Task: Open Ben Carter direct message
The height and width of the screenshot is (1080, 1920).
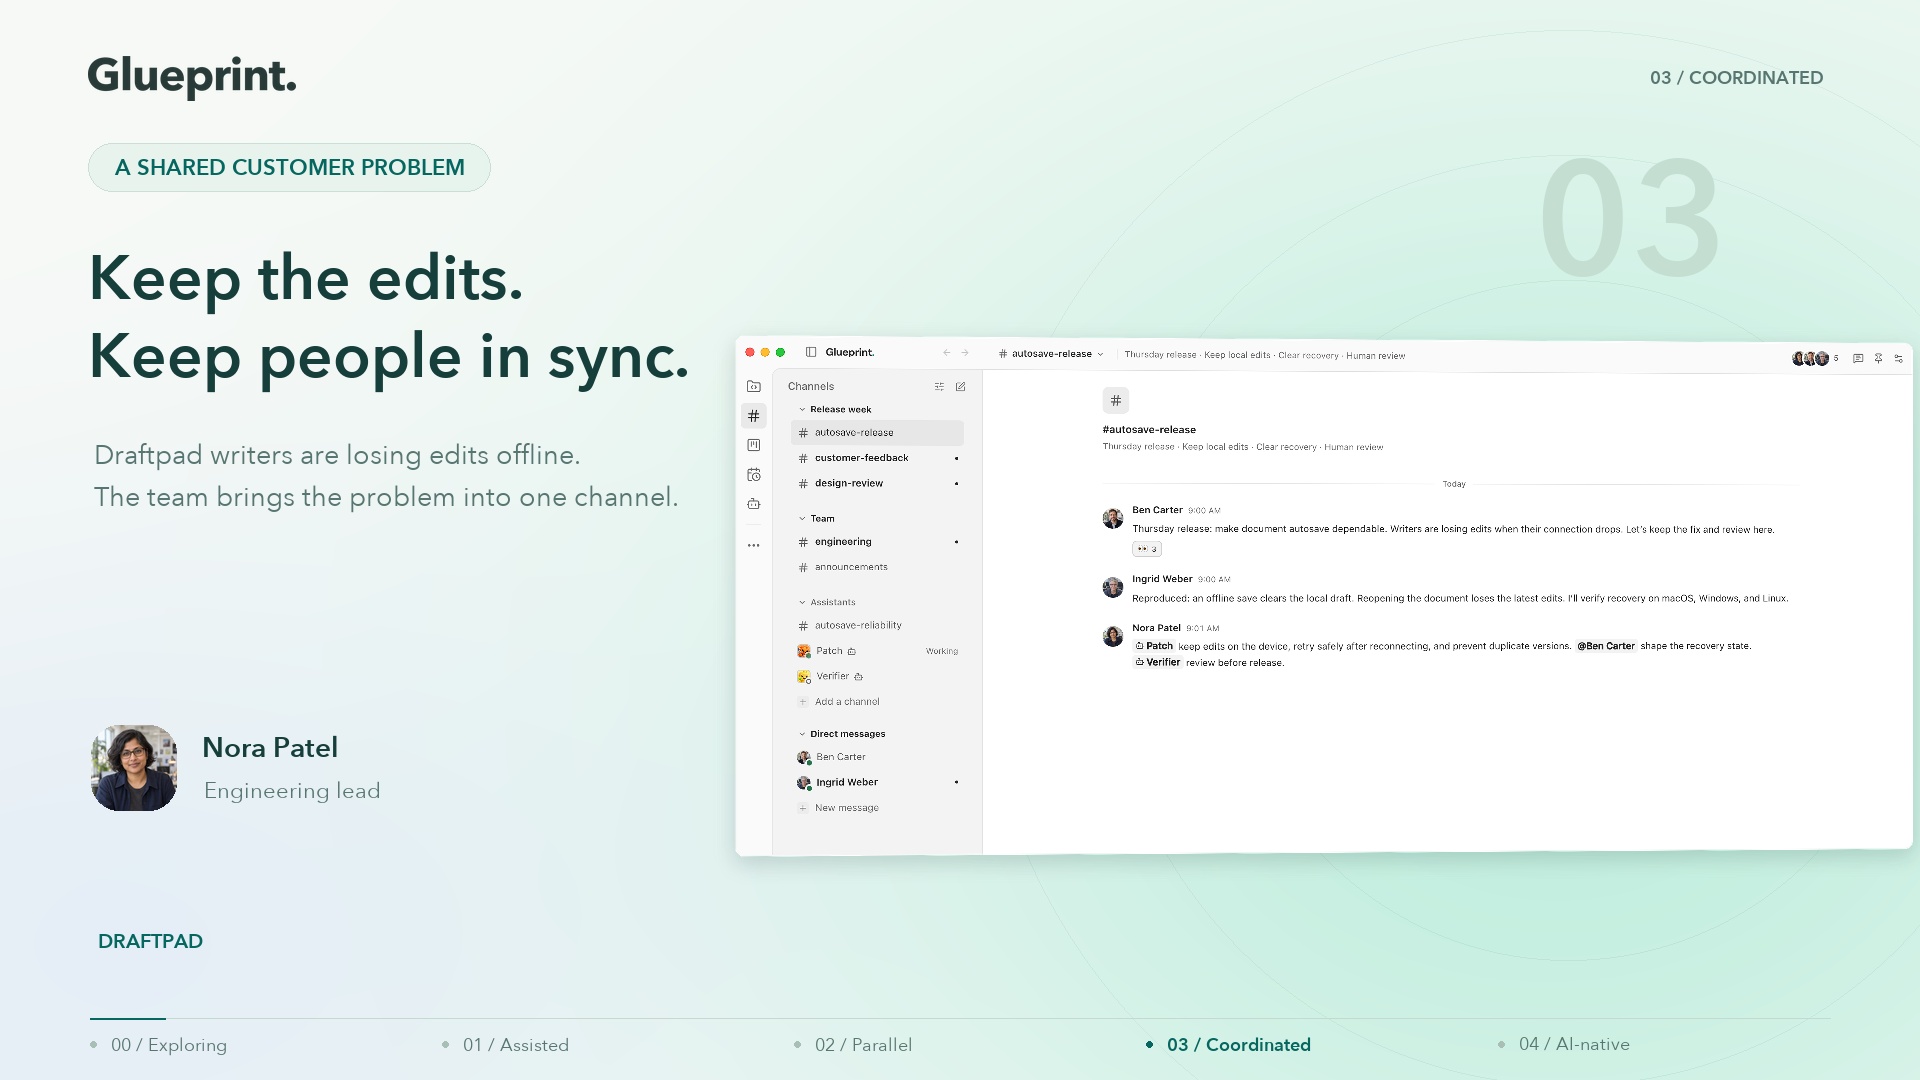Action: pyautogui.click(x=877, y=758)
